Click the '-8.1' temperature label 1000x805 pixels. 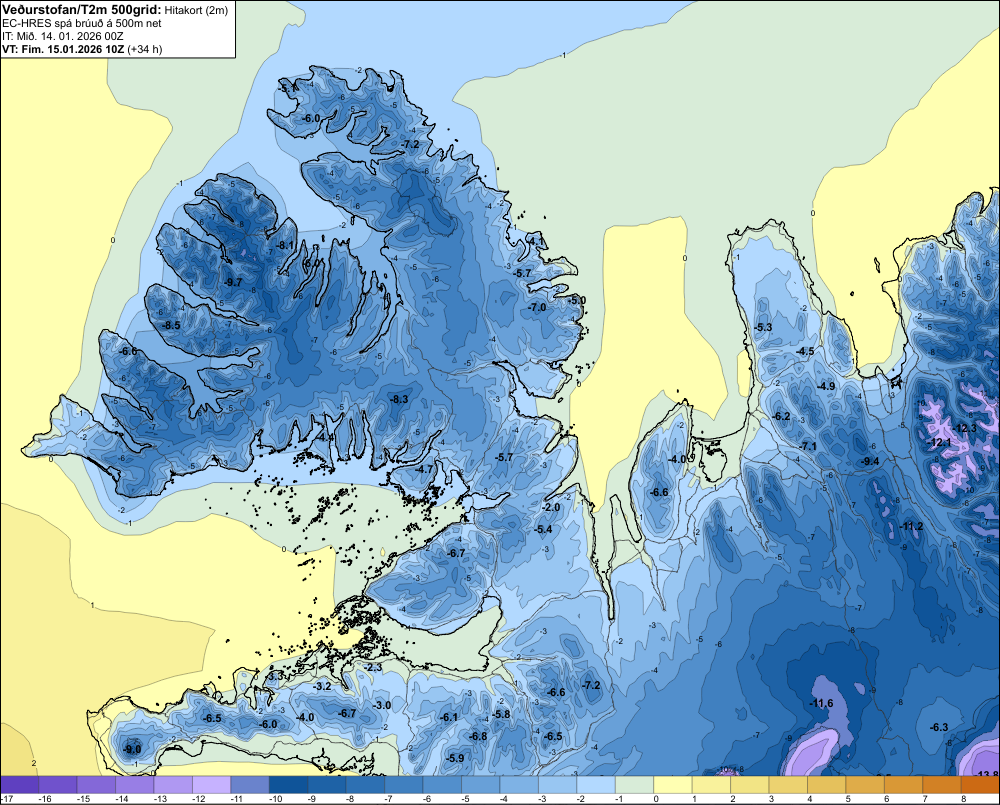tap(285, 245)
